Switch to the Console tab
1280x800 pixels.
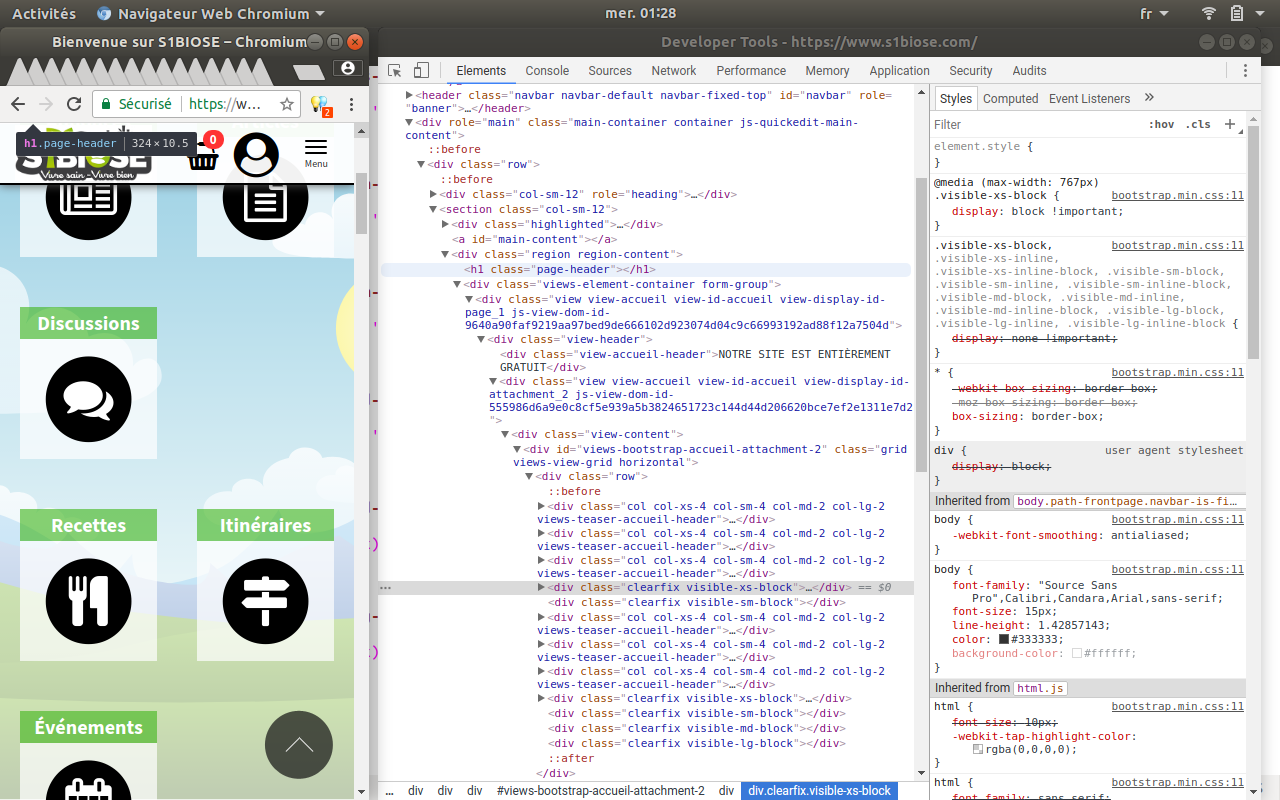tap(547, 70)
